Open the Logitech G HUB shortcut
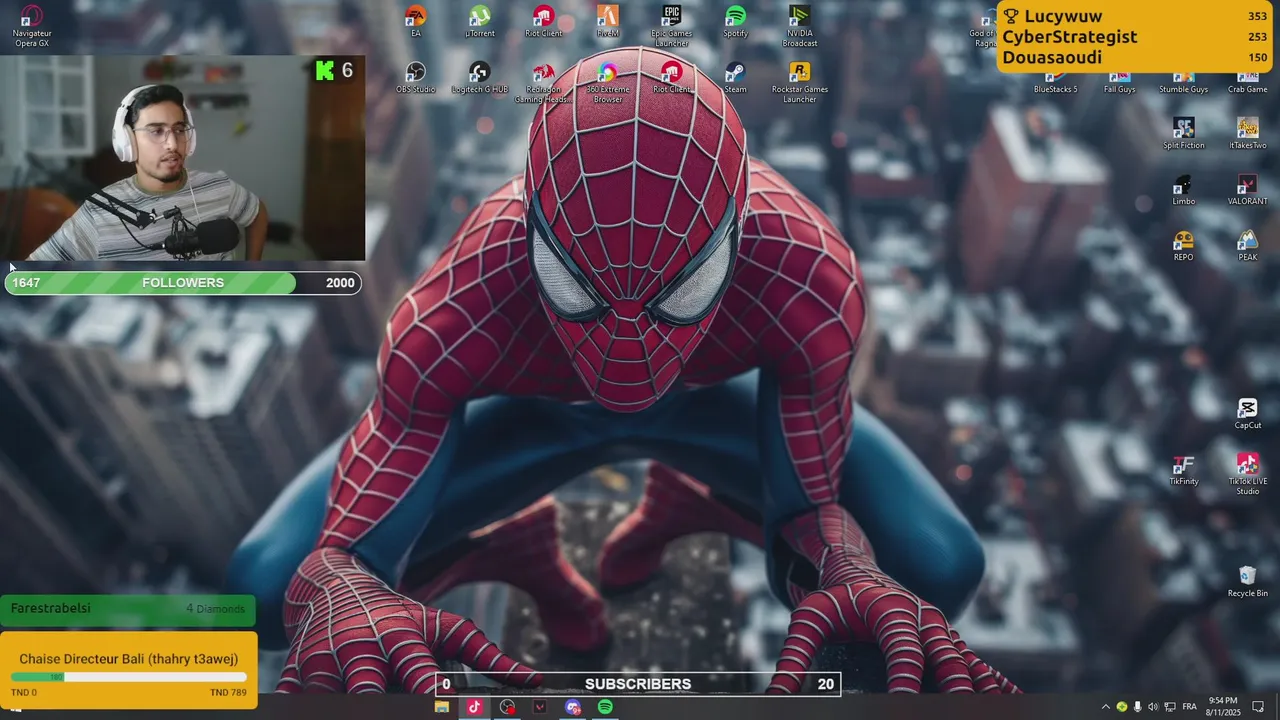This screenshot has width=1280, height=720. click(480, 77)
